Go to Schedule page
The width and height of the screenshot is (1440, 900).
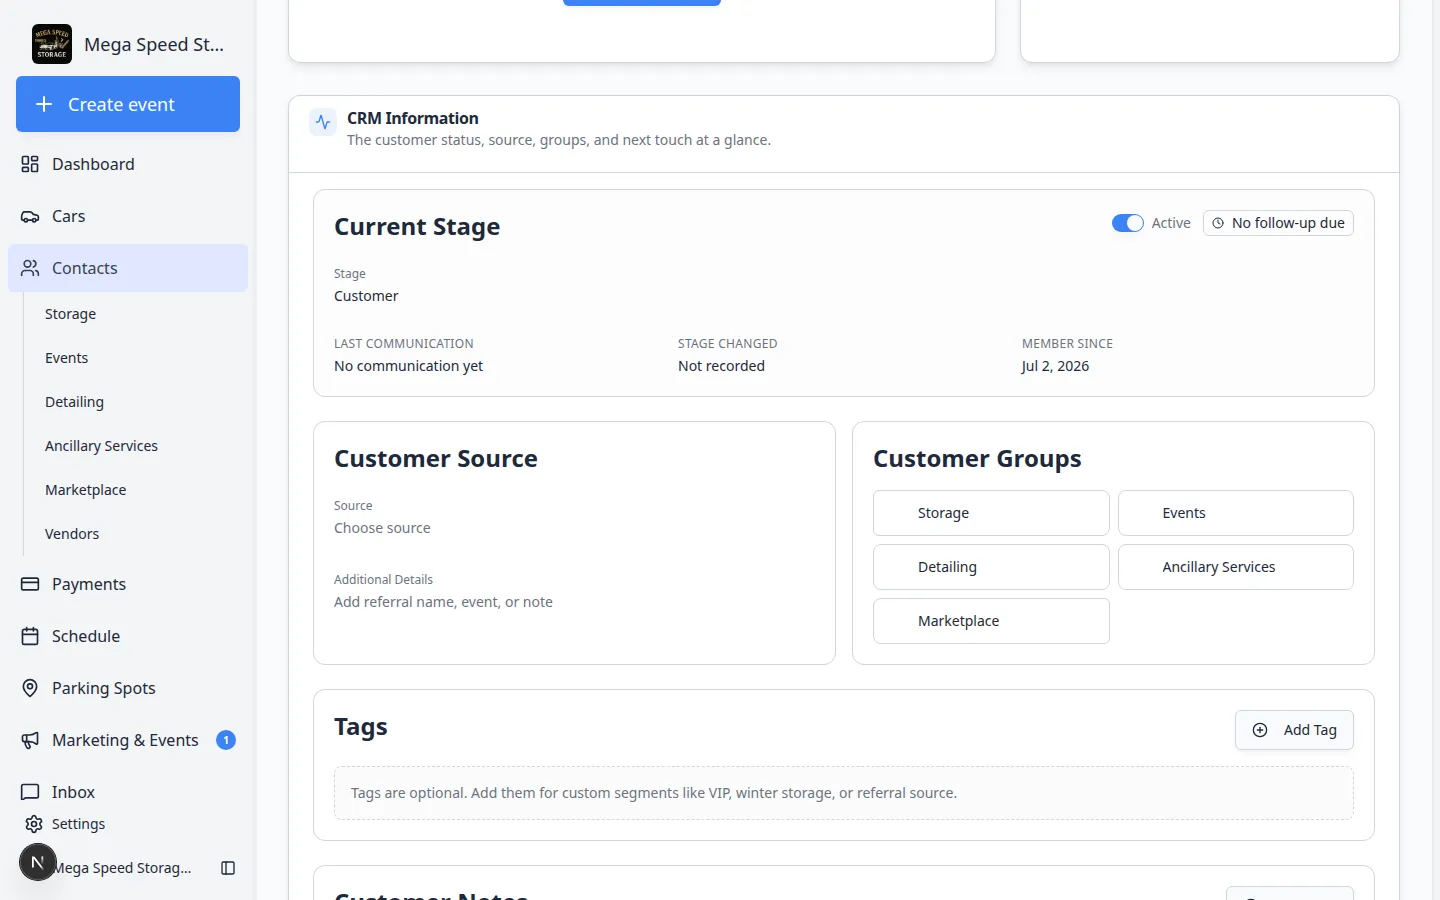(128, 636)
